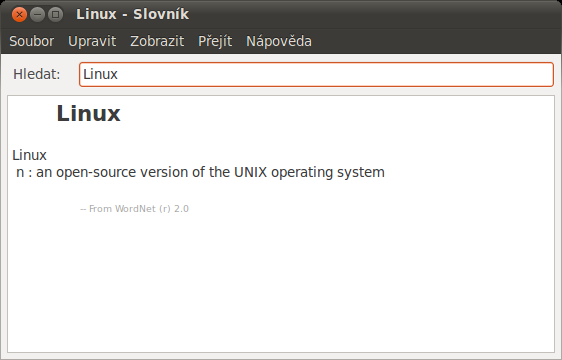Click the word UNIX in the definition

[x=251, y=172]
